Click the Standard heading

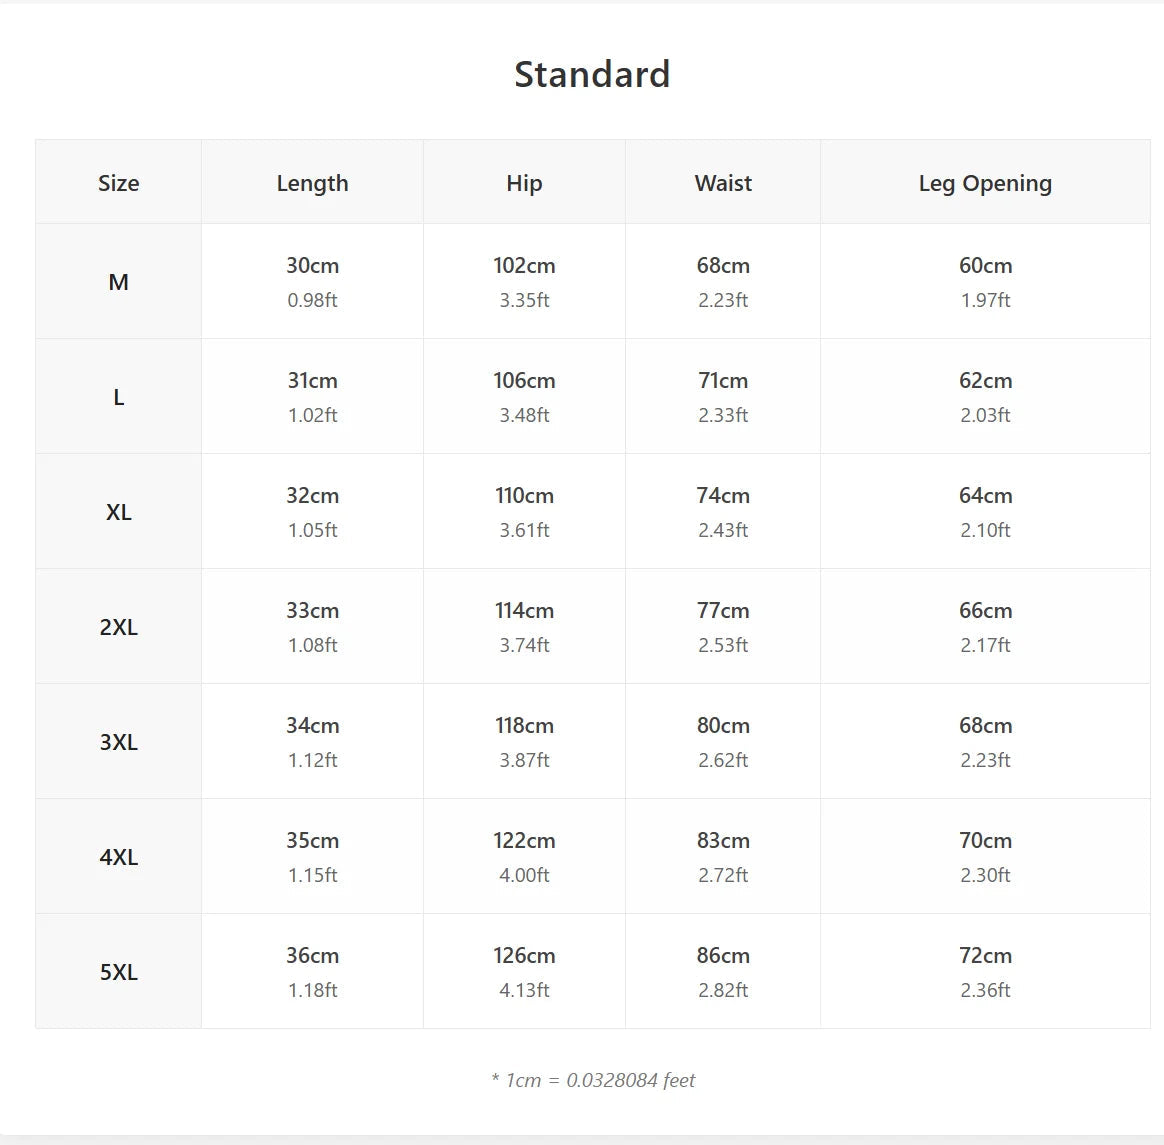tap(592, 74)
